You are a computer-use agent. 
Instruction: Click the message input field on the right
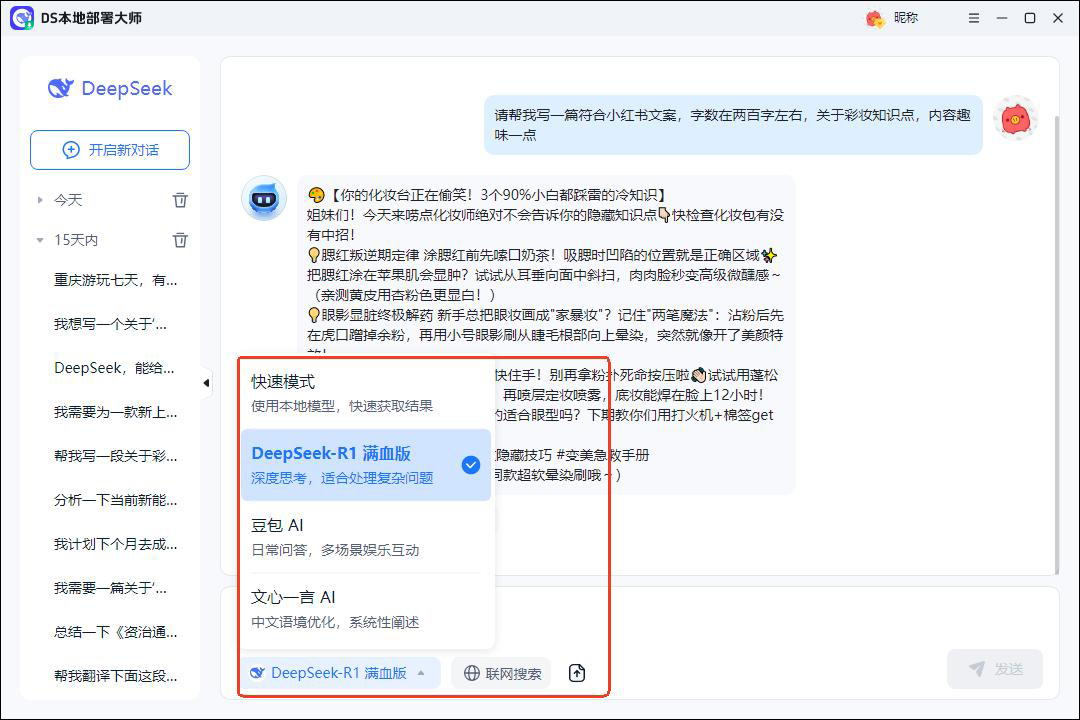pyautogui.click(x=778, y=620)
